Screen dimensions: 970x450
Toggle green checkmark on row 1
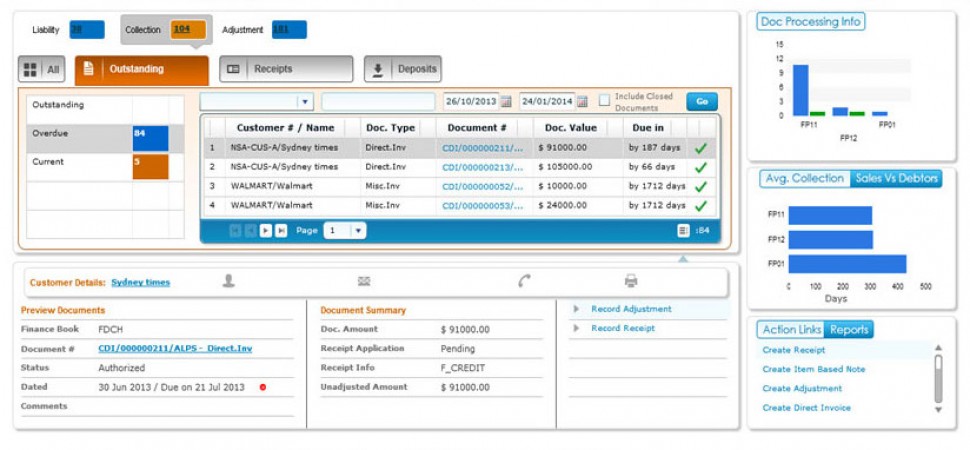pos(700,148)
